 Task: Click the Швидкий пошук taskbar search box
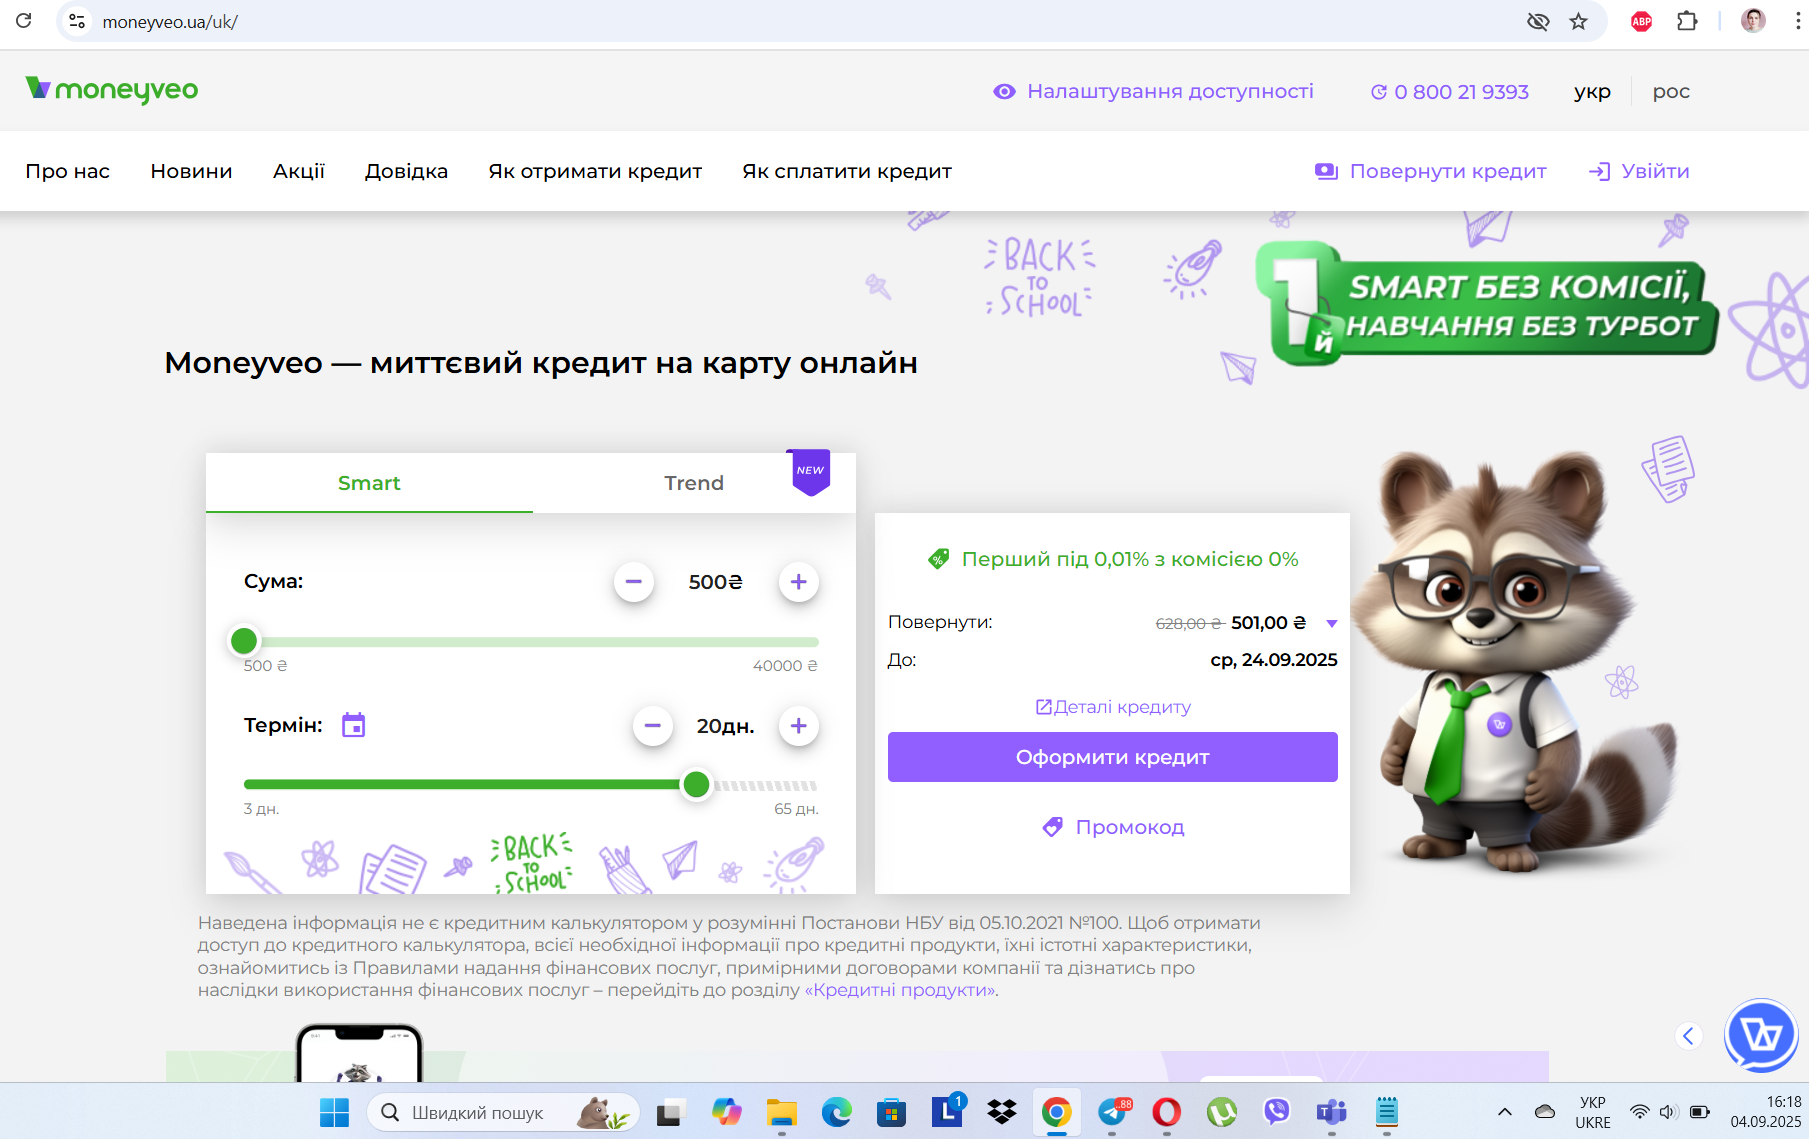point(503,1112)
